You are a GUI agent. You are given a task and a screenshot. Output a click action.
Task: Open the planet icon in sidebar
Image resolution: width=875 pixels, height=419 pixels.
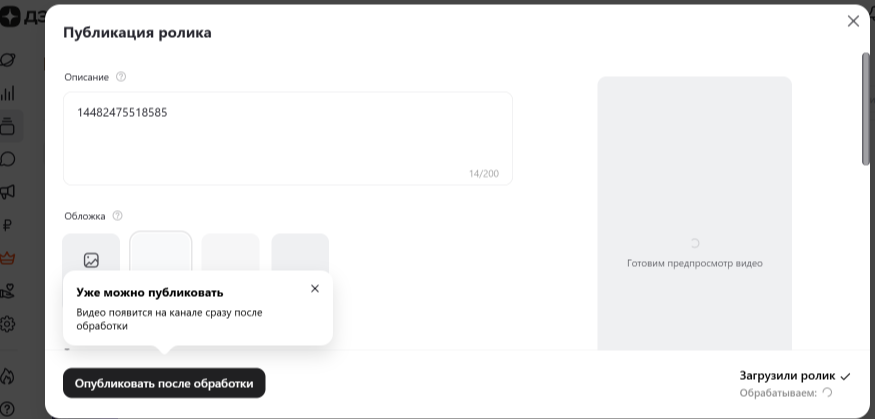(8, 60)
